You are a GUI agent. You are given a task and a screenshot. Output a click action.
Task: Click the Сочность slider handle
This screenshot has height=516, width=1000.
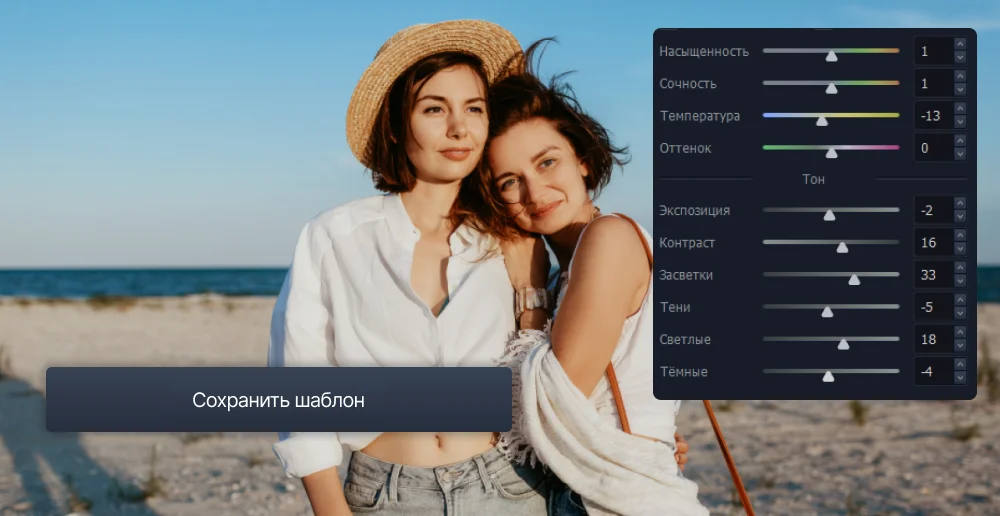tap(831, 88)
